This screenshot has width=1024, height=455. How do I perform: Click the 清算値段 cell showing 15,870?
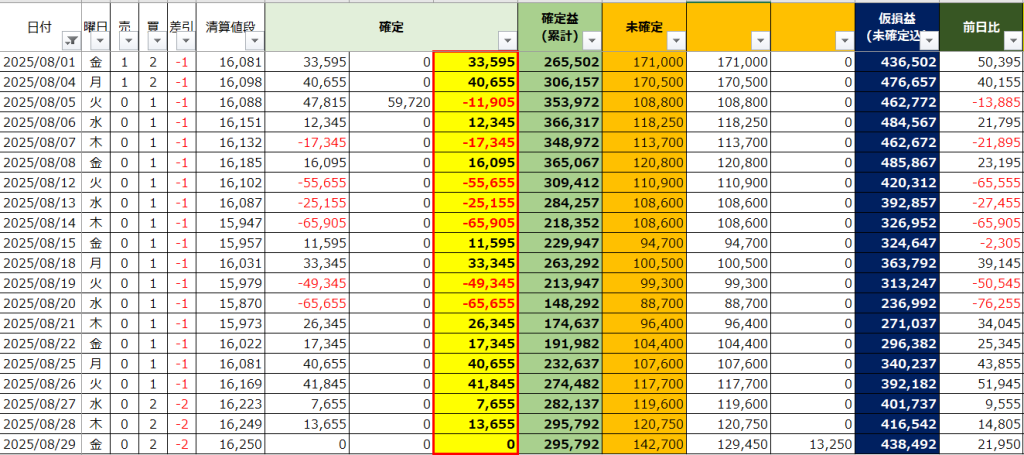tap(231, 303)
